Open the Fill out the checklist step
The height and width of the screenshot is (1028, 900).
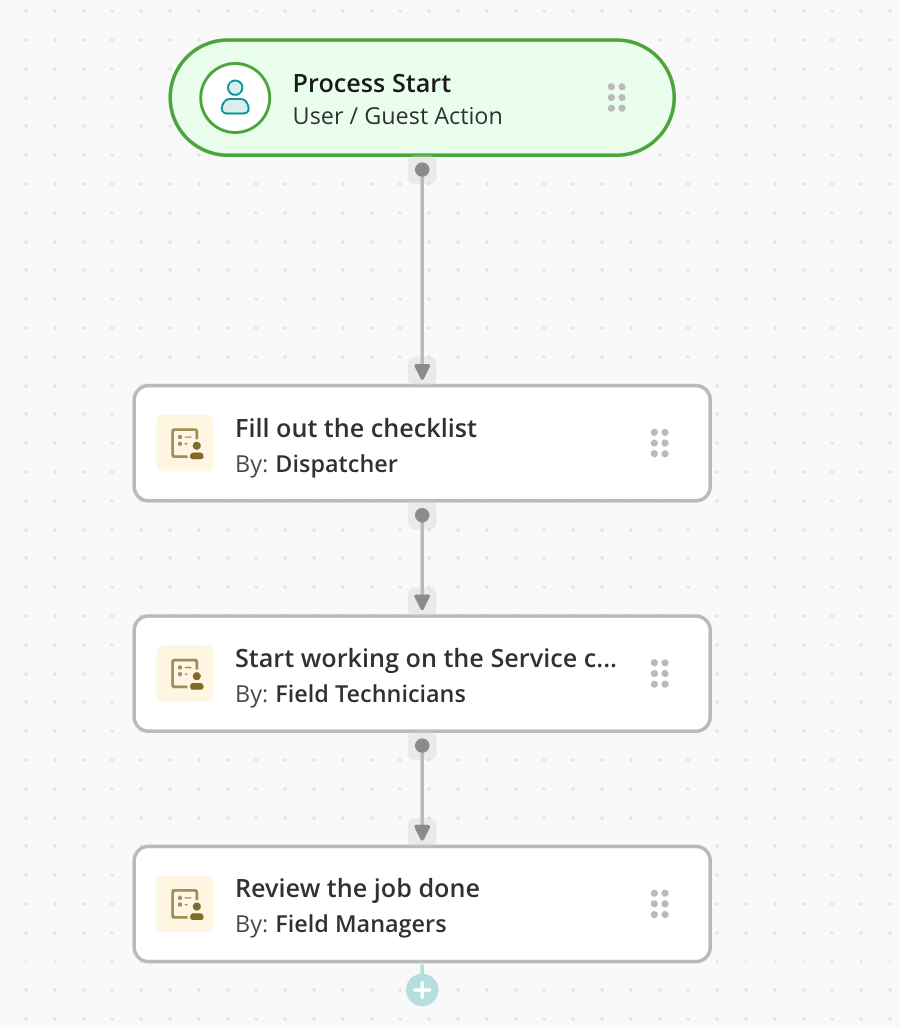click(x=356, y=429)
